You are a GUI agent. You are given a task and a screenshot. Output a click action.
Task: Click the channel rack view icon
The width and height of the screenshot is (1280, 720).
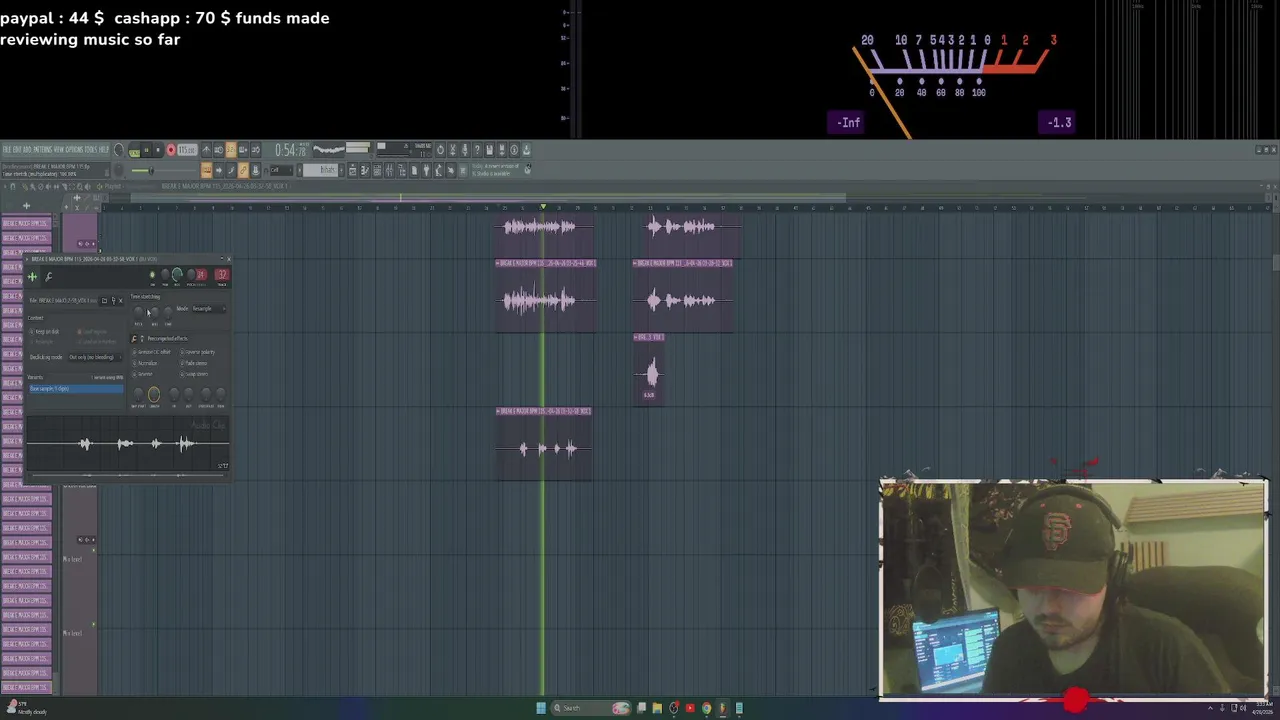(x=377, y=170)
